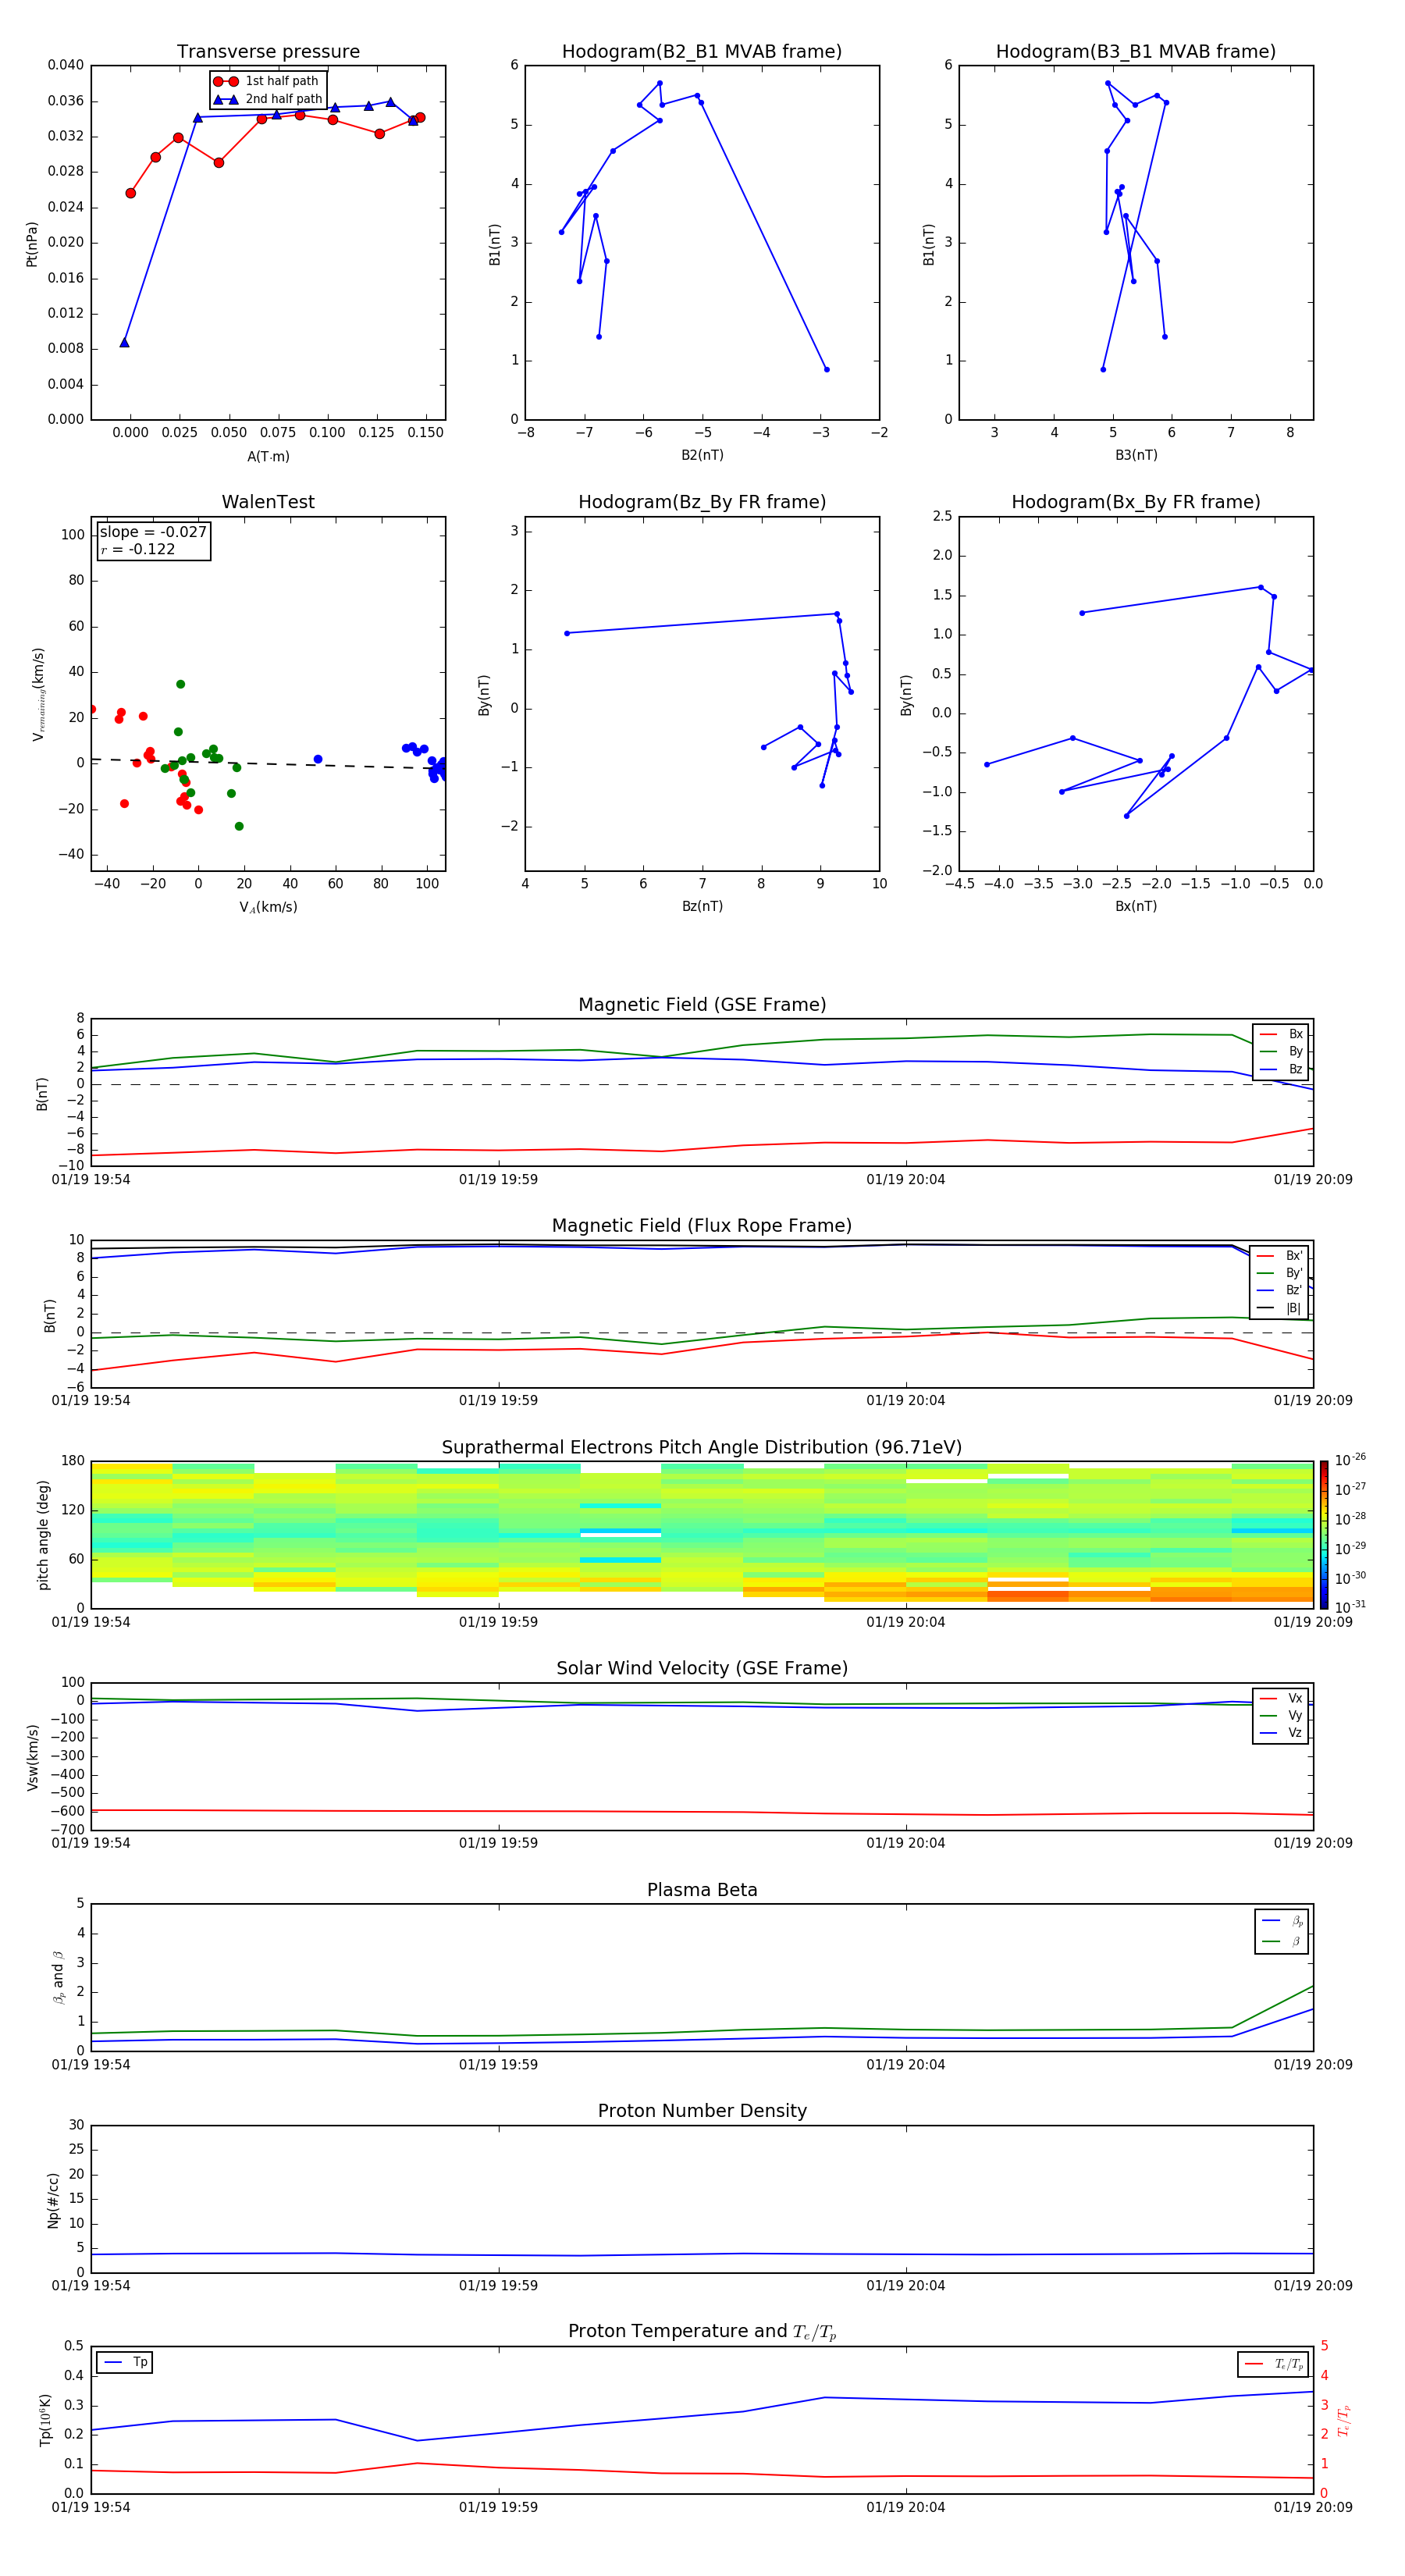Screen dimensions: 1405x2576
Task: Click the '|B|' legend entry in Flux Rope Frame
Action: coord(1280,1308)
